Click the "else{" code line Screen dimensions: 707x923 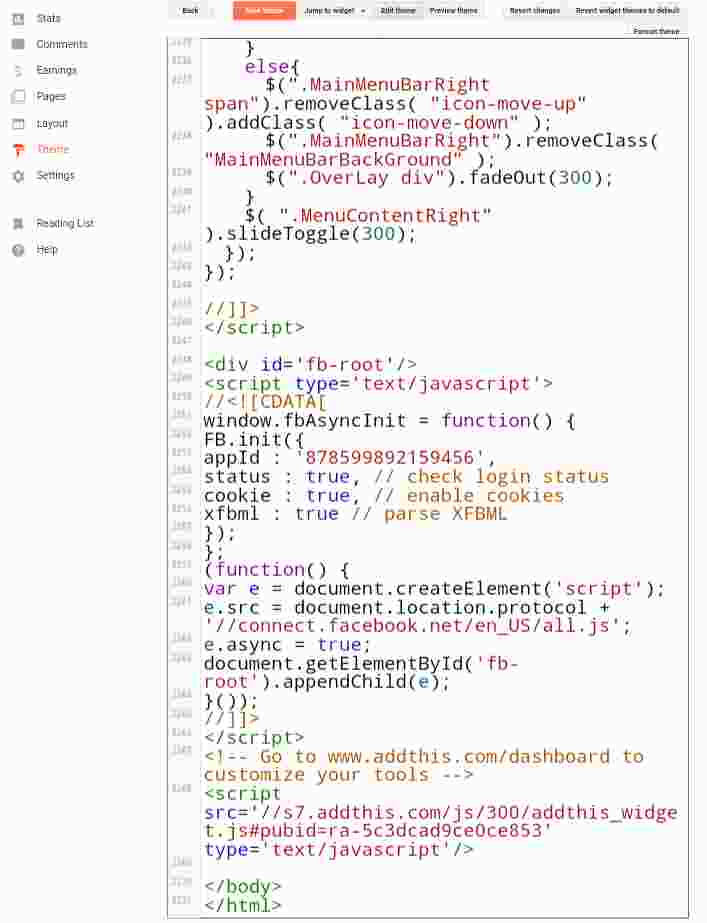(x=272, y=67)
